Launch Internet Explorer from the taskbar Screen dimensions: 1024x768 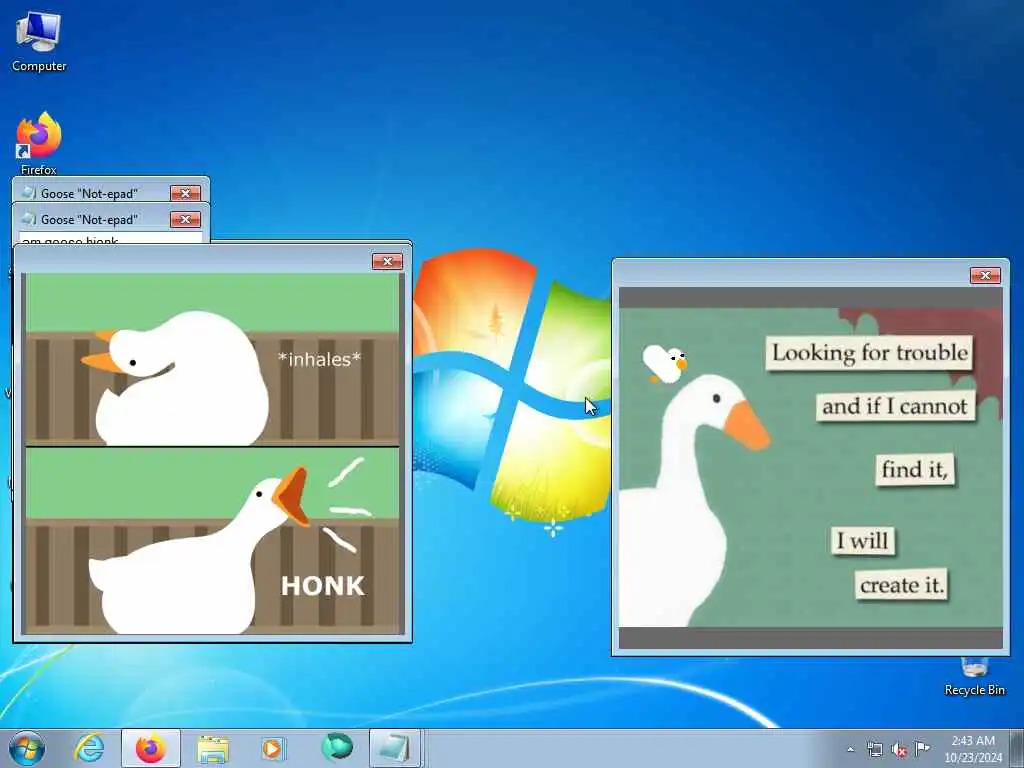point(89,748)
